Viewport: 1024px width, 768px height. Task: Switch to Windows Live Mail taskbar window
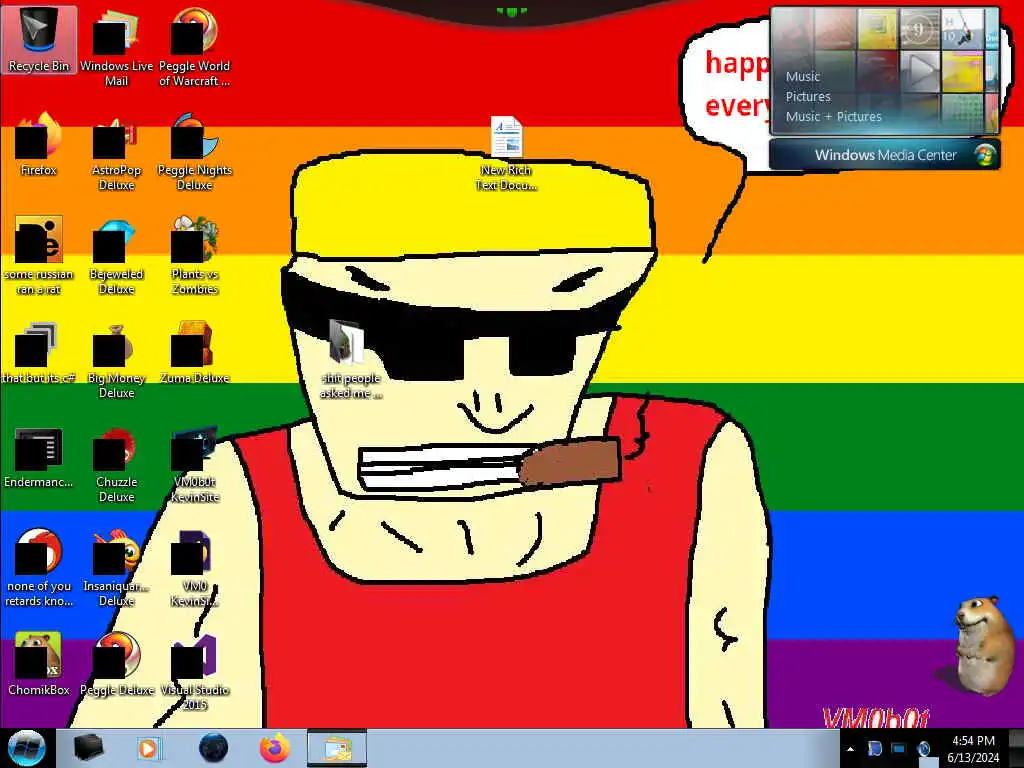337,748
